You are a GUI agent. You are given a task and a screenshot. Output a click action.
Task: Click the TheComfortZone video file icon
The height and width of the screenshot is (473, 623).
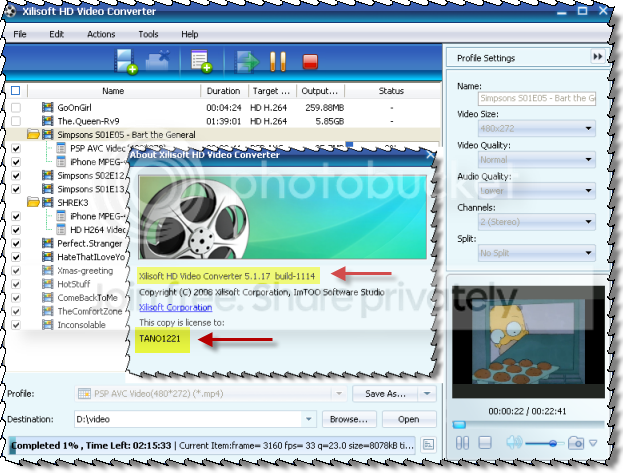click(47, 311)
